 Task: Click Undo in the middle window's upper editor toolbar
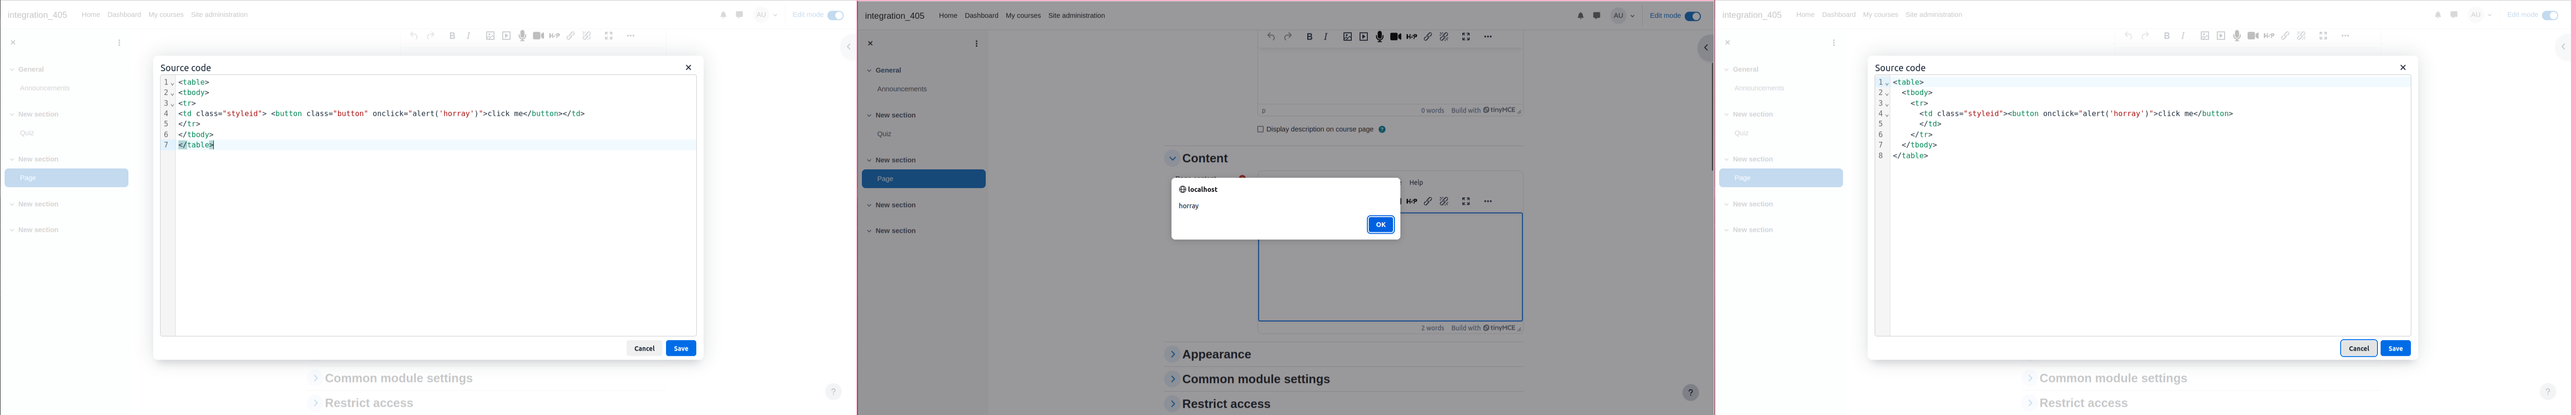click(x=1271, y=37)
